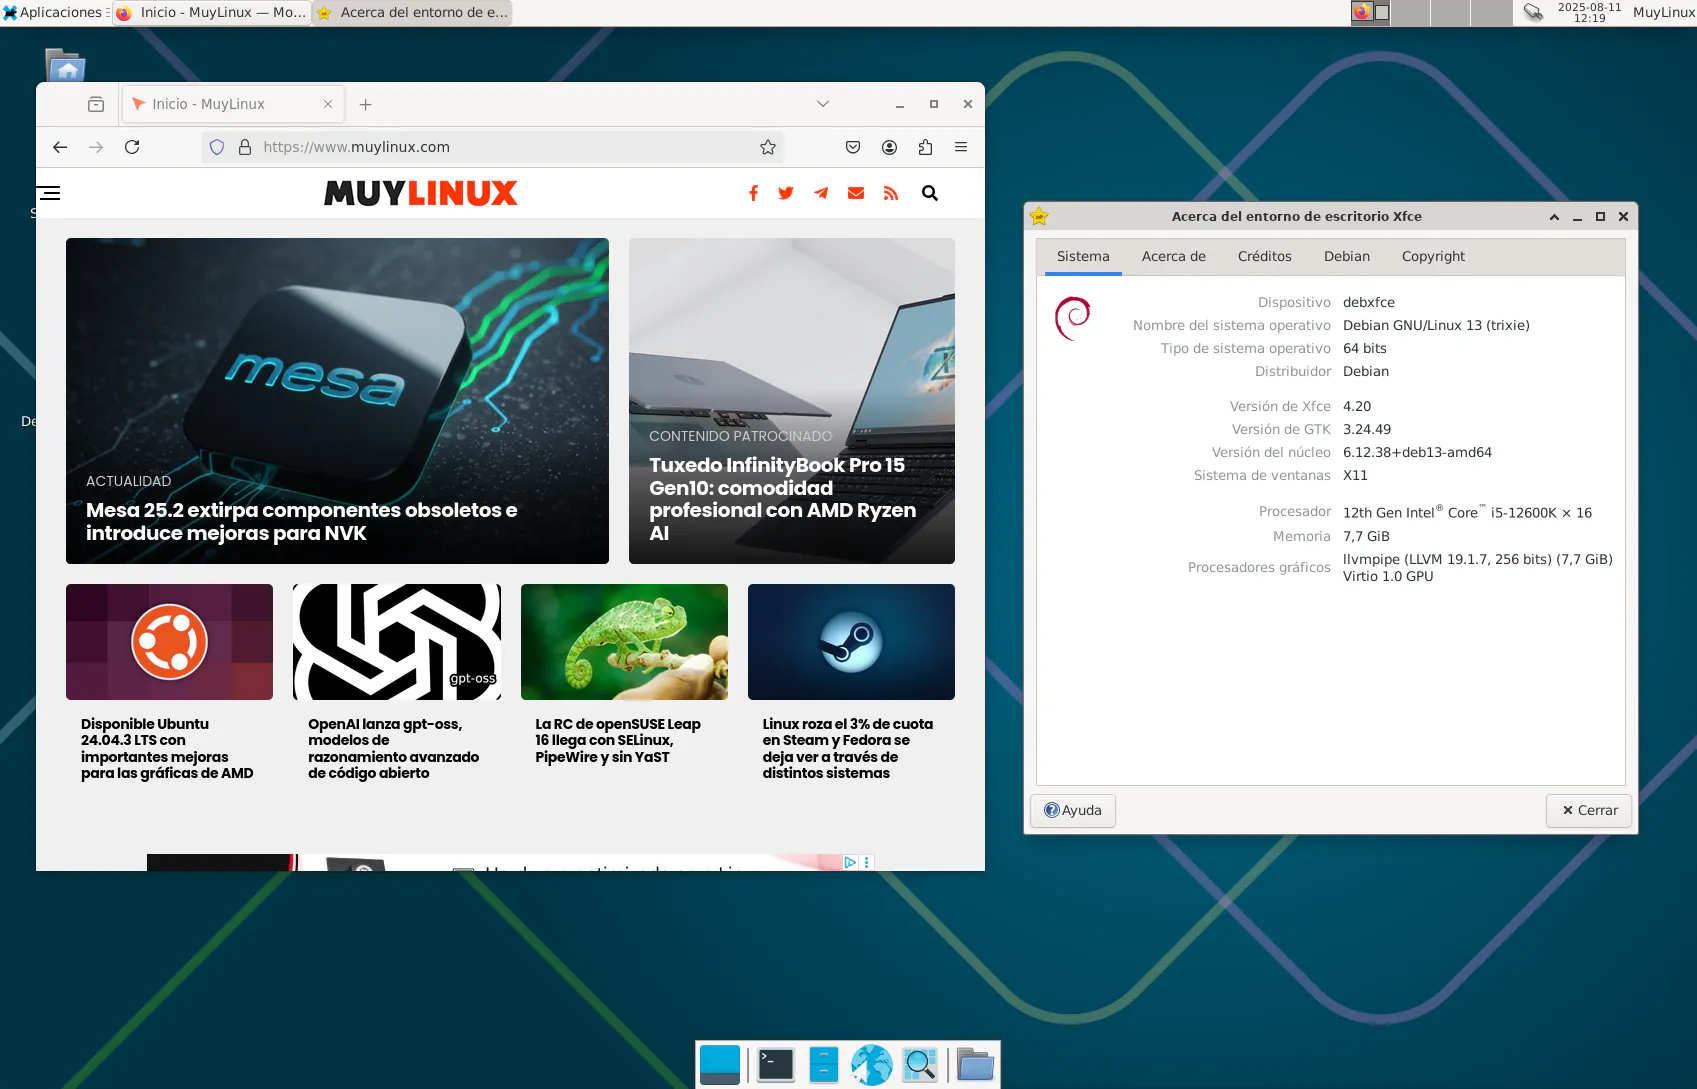Switch to the Debian tab
Image resolution: width=1697 pixels, height=1089 pixels.
1347,256
